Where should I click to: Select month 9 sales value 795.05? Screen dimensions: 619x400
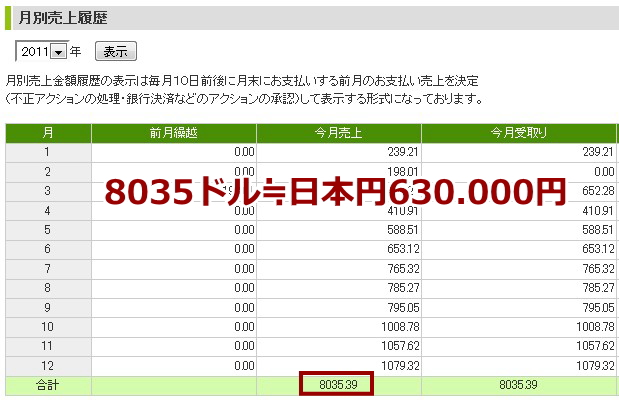403,307
